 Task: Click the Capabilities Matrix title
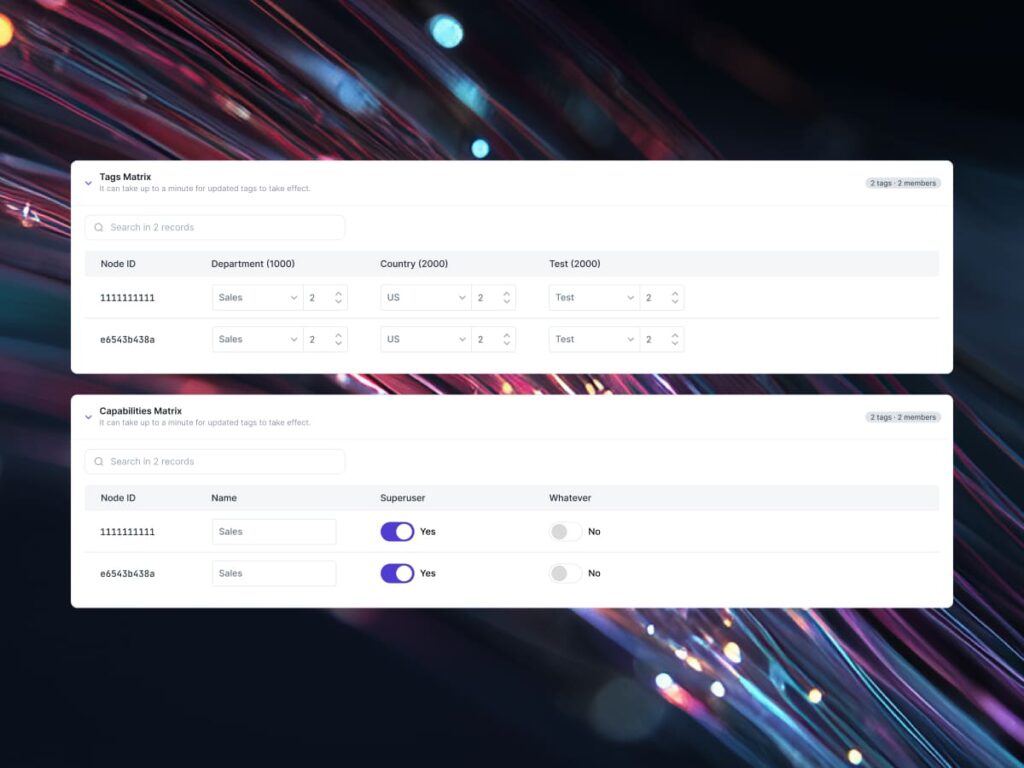tap(140, 411)
